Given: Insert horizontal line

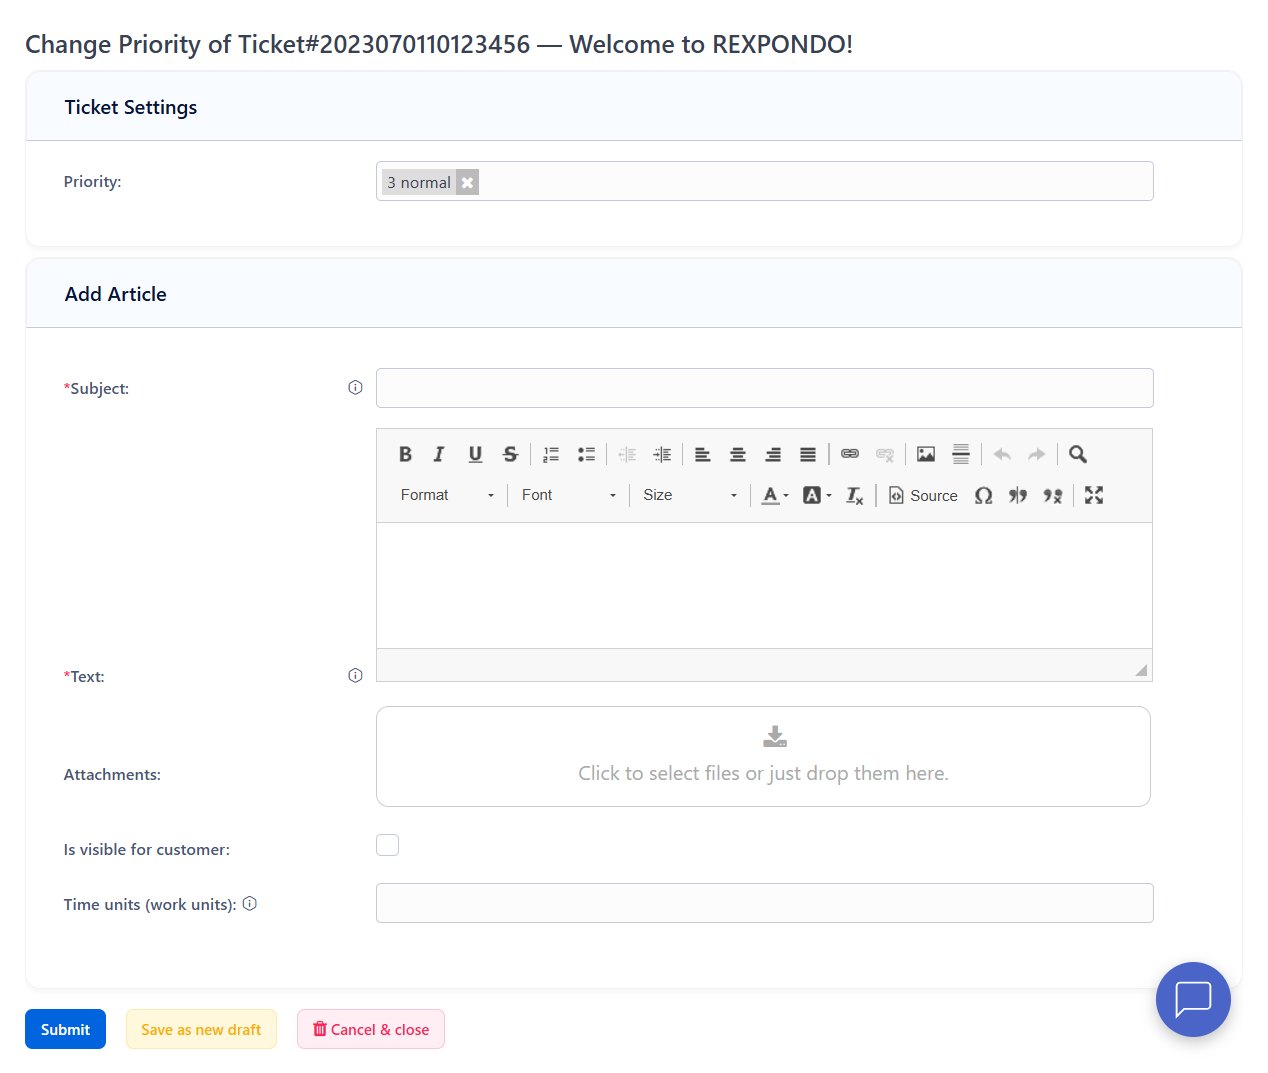Looking at the screenshot, I should (961, 454).
